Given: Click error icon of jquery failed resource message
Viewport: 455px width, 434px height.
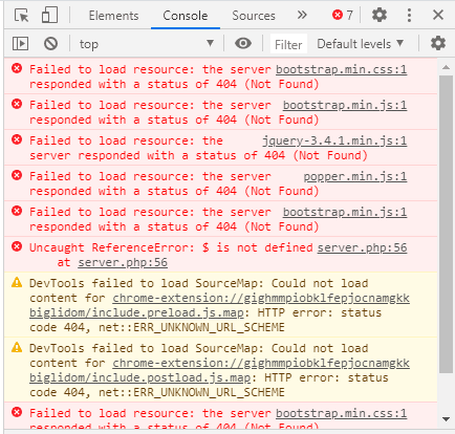Looking at the screenshot, I should pos(17,140).
